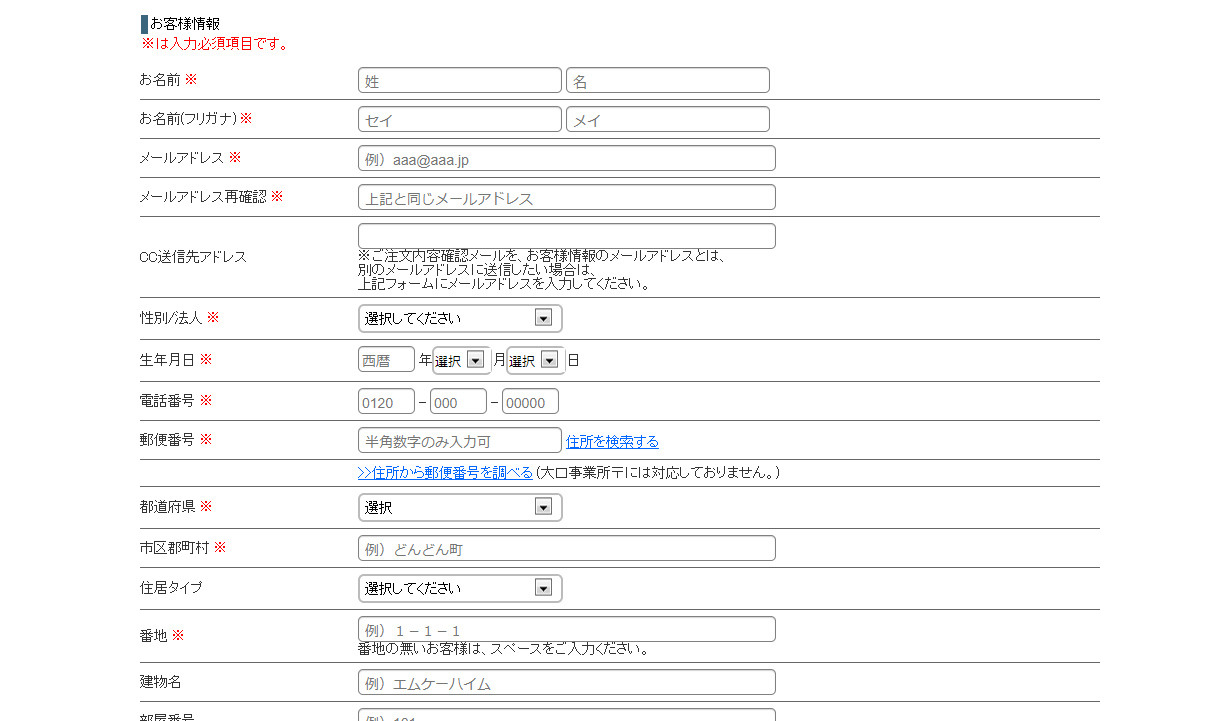Open the birth month dropdown
Viewport: 1222px width, 721px height.
[461, 361]
